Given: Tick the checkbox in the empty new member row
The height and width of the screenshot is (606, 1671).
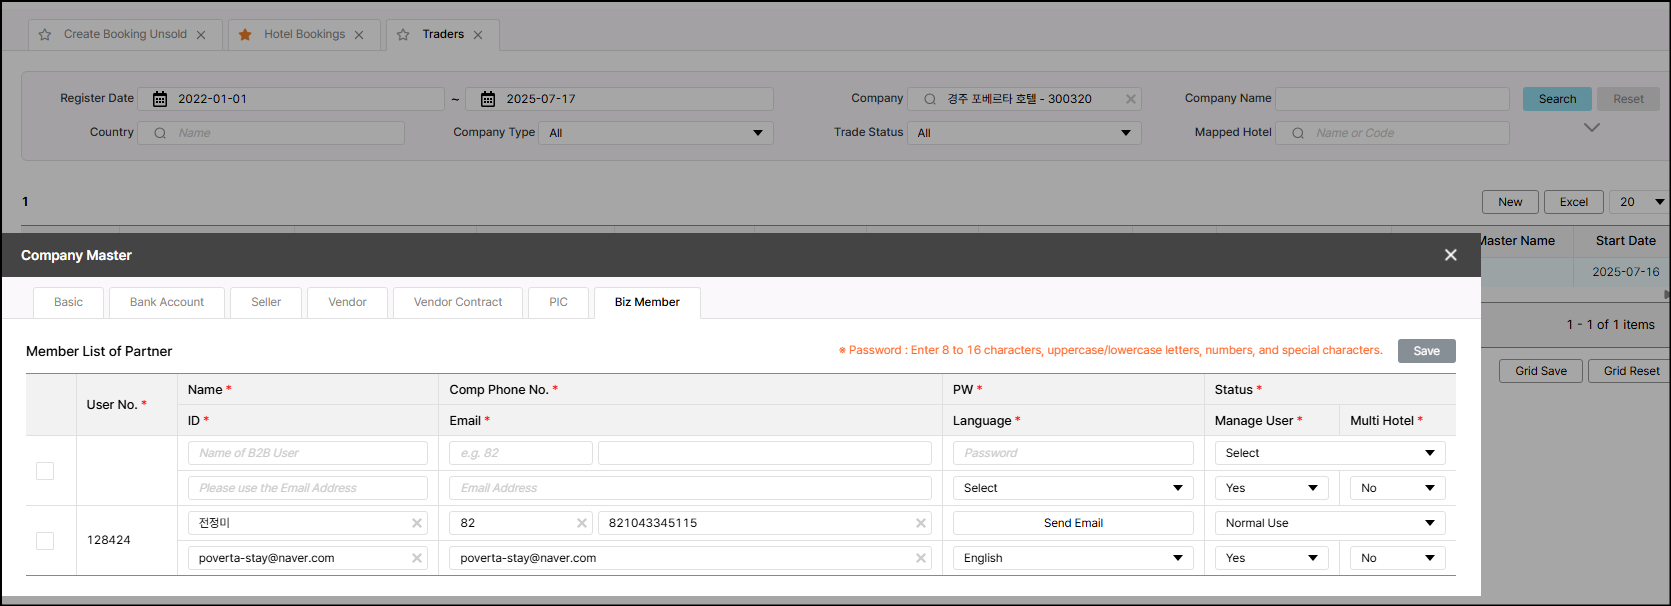Looking at the screenshot, I should 45,471.
